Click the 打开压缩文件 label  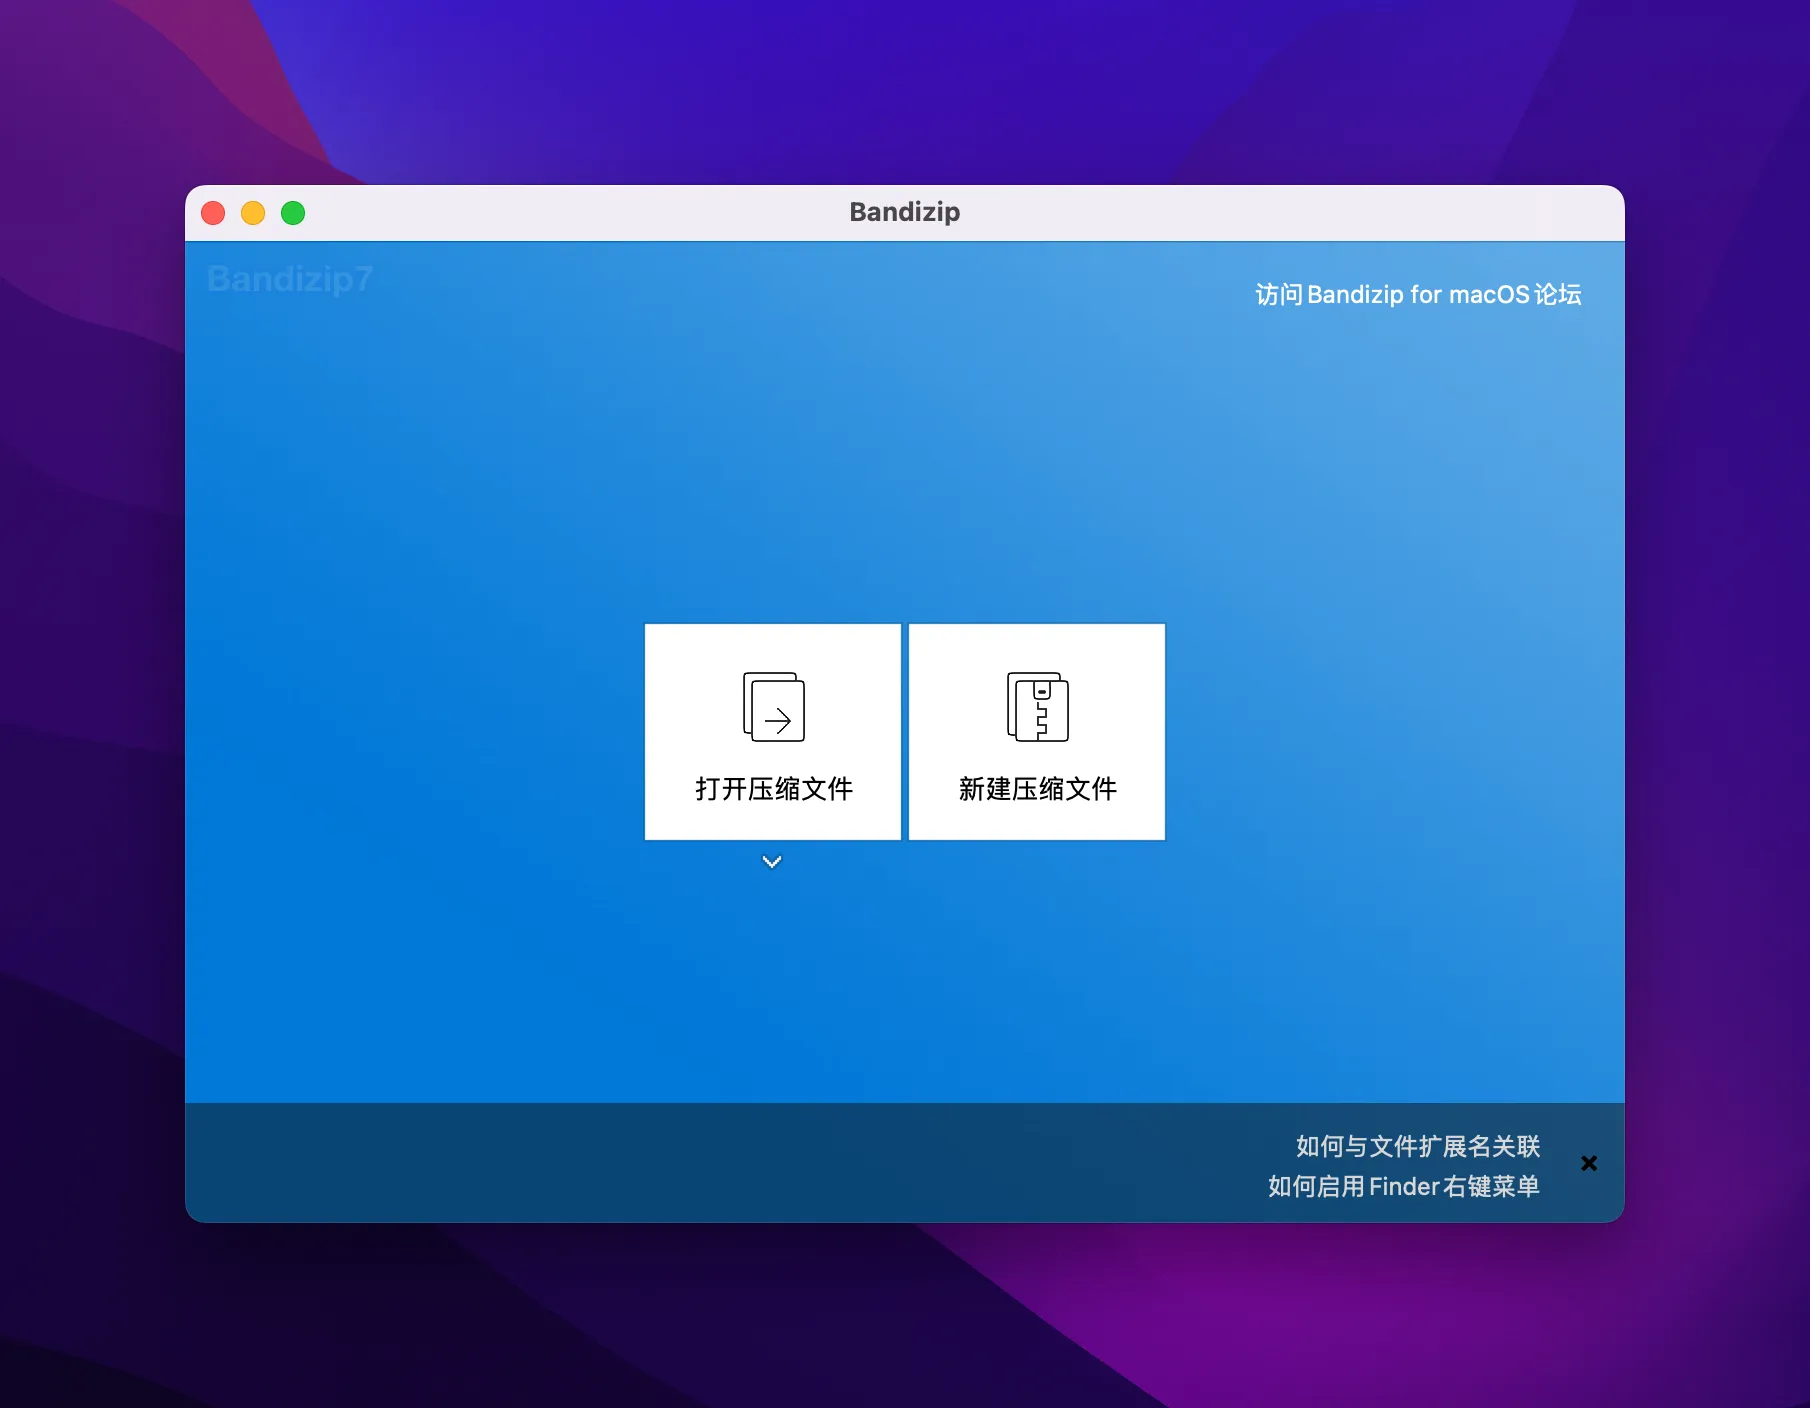(x=774, y=789)
